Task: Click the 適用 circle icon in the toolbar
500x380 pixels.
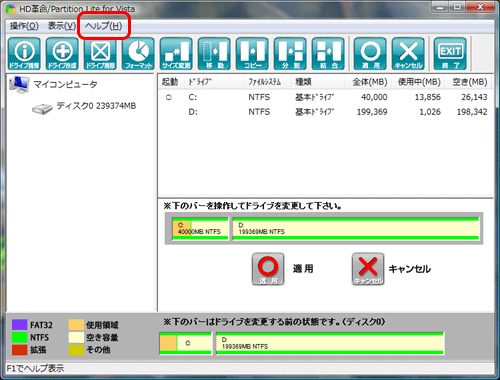Action: 370,54
